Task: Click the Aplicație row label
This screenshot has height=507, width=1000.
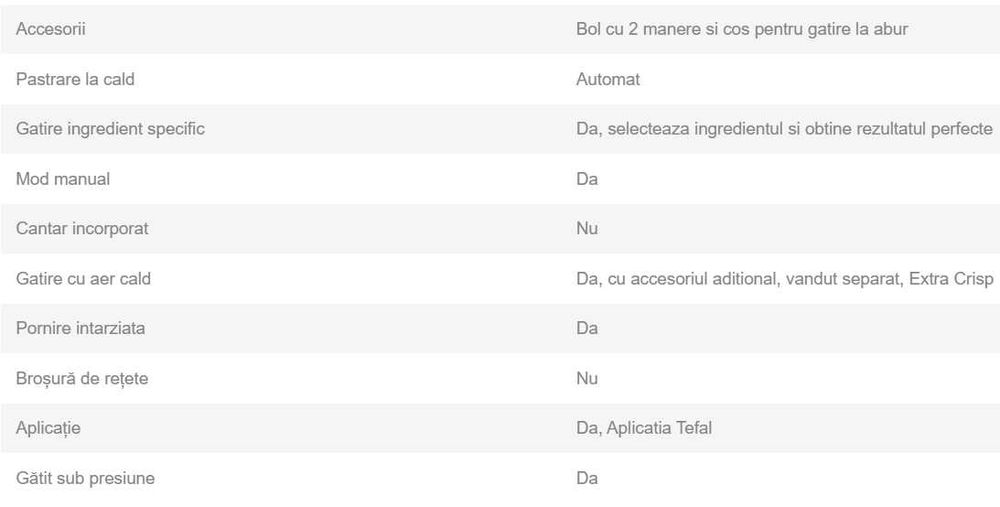Action: click(x=48, y=428)
